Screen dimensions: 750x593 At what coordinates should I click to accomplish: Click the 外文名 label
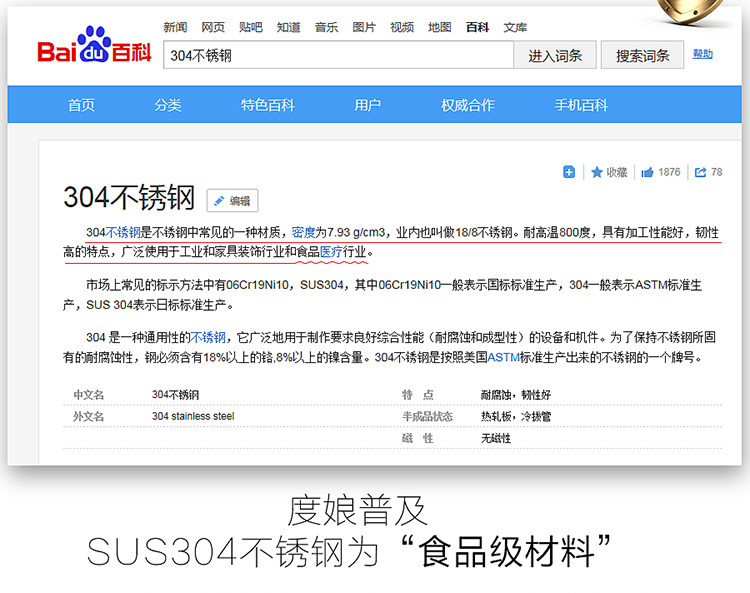click(88, 416)
